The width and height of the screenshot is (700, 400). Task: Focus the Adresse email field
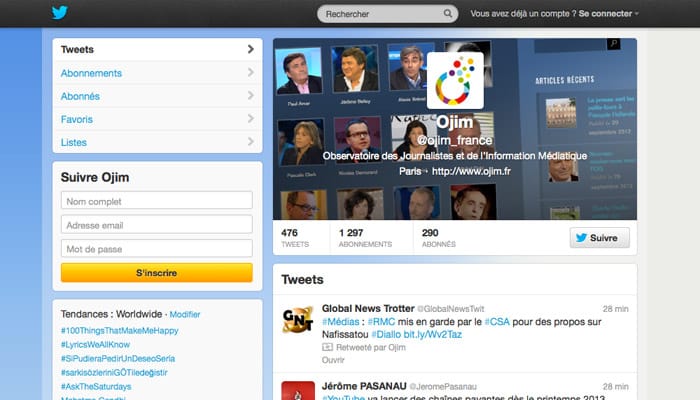point(156,224)
